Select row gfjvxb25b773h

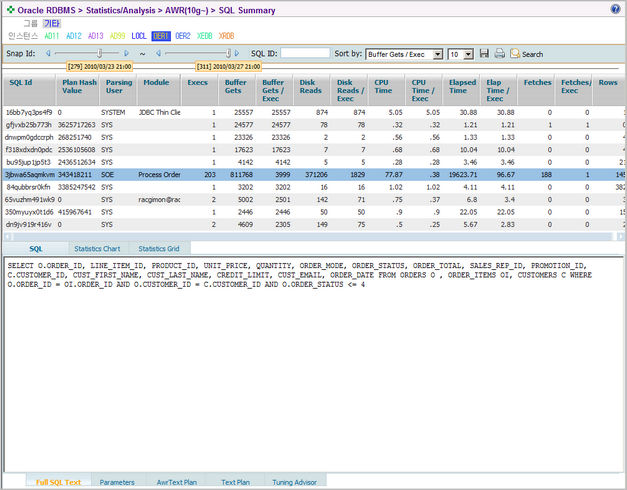pos(314,125)
